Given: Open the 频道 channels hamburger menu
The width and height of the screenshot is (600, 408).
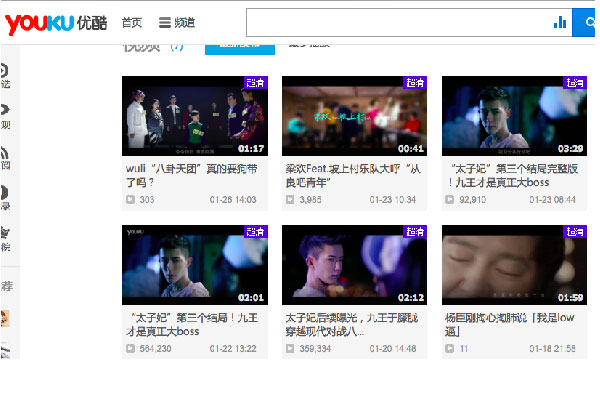Looking at the screenshot, I should pyautogui.click(x=177, y=22).
